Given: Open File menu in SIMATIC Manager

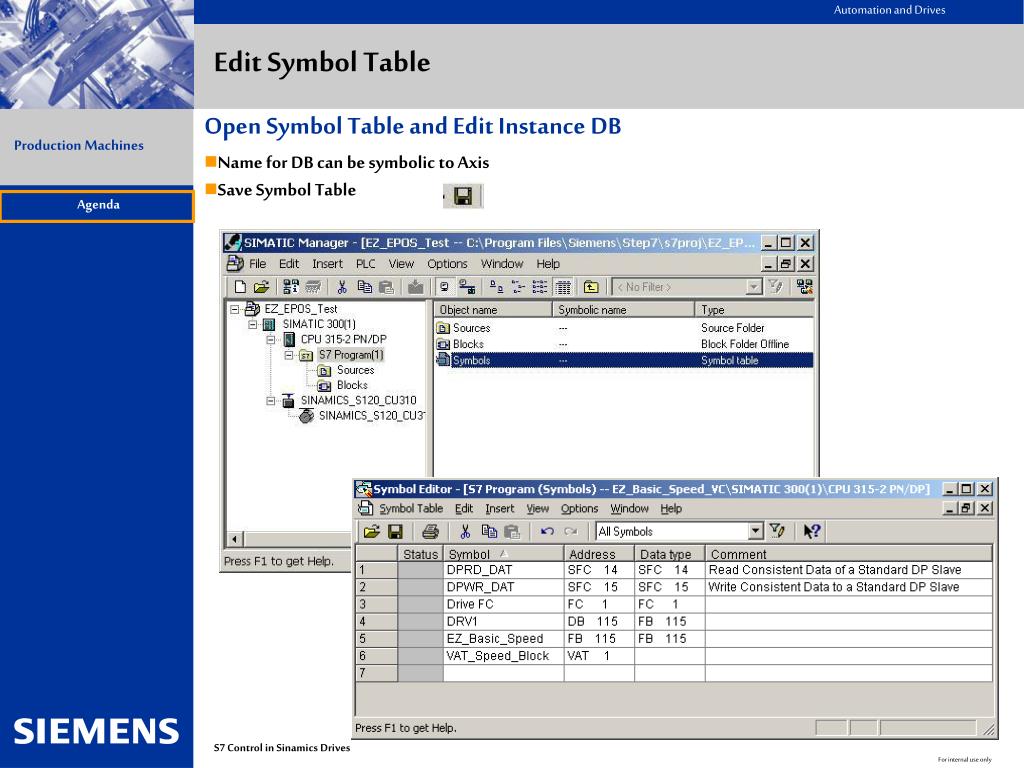Looking at the screenshot, I should click(257, 264).
